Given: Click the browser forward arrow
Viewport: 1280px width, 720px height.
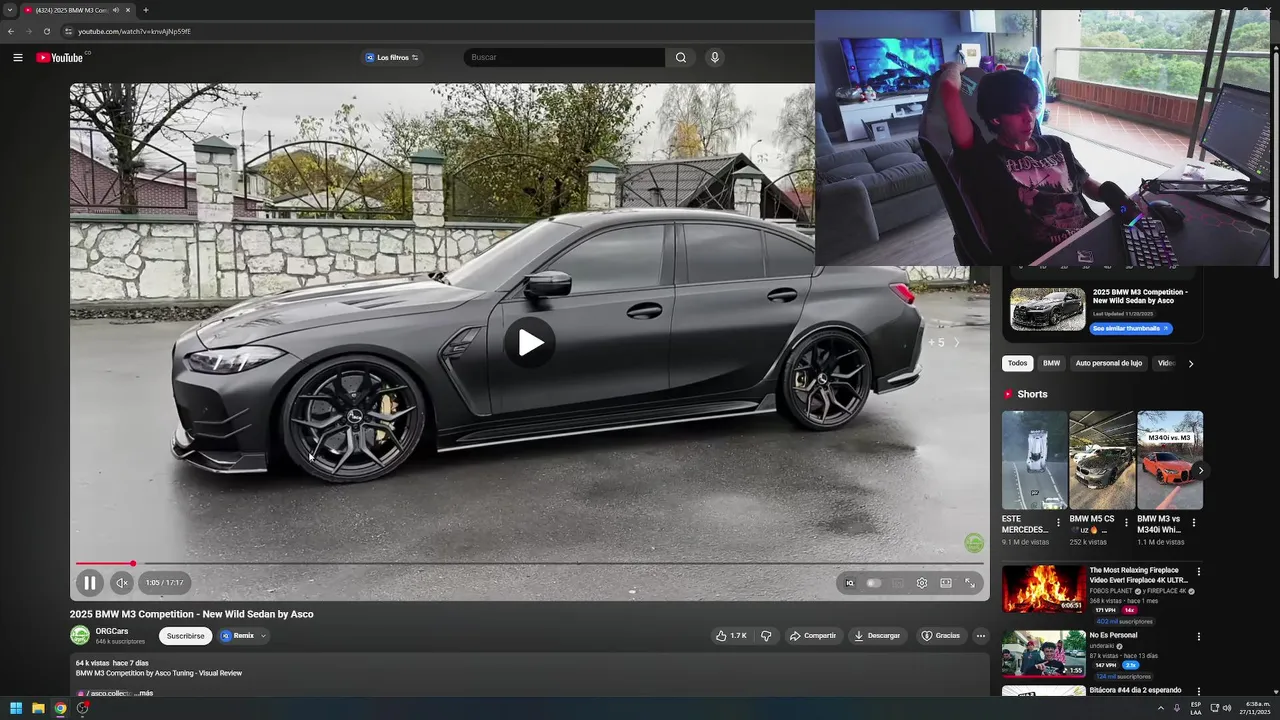Looking at the screenshot, I should click(29, 31).
